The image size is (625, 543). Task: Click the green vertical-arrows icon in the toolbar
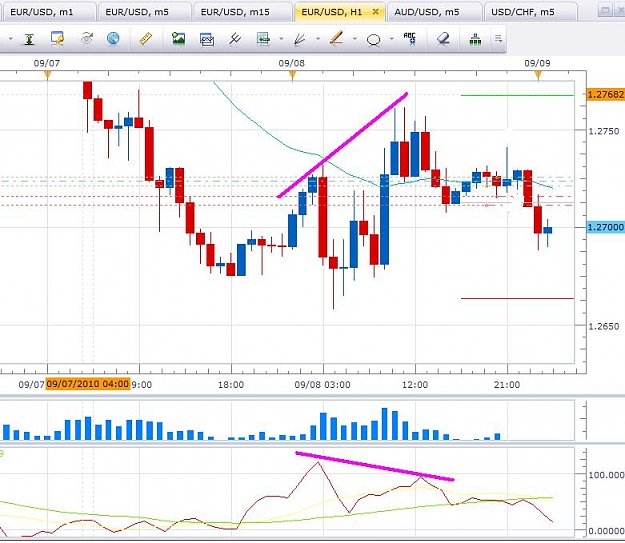29,39
